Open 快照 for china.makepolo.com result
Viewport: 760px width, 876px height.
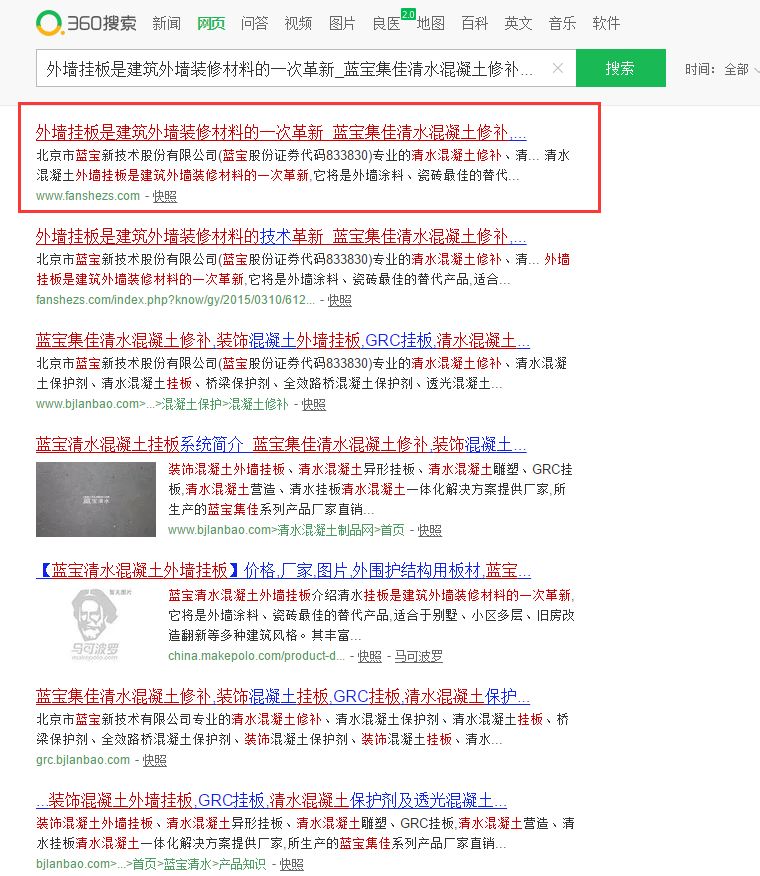click(x=370, y=656)
